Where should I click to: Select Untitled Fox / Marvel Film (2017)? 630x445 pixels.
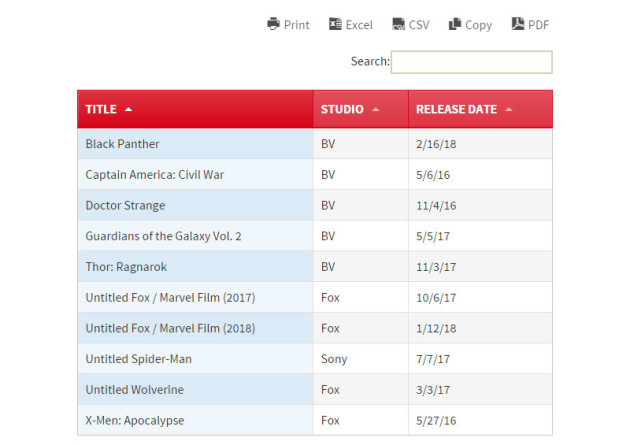[x=195, y=298]
